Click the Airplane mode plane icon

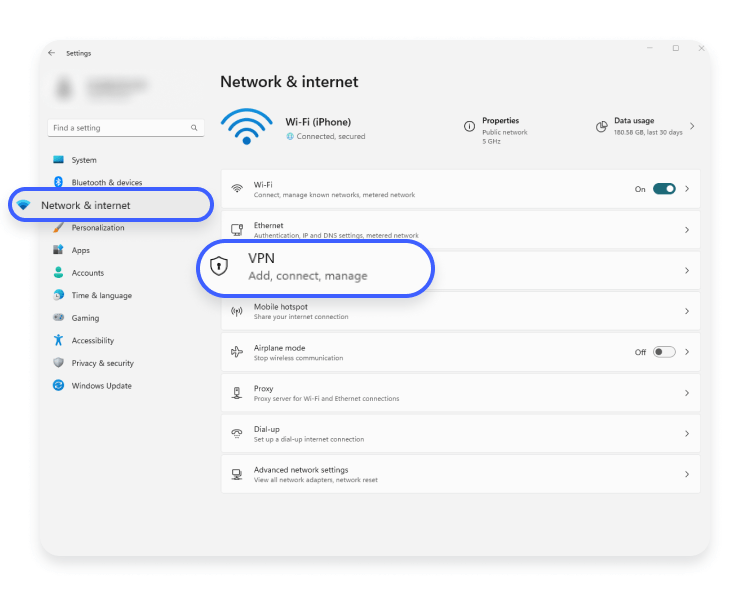tap(237, 352)
